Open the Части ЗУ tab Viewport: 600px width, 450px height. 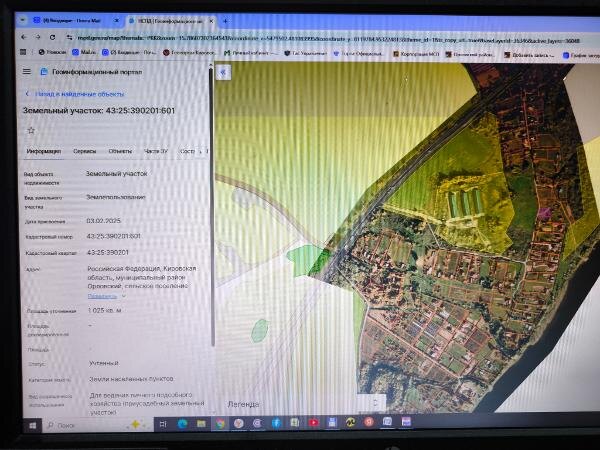coord(156,151)
